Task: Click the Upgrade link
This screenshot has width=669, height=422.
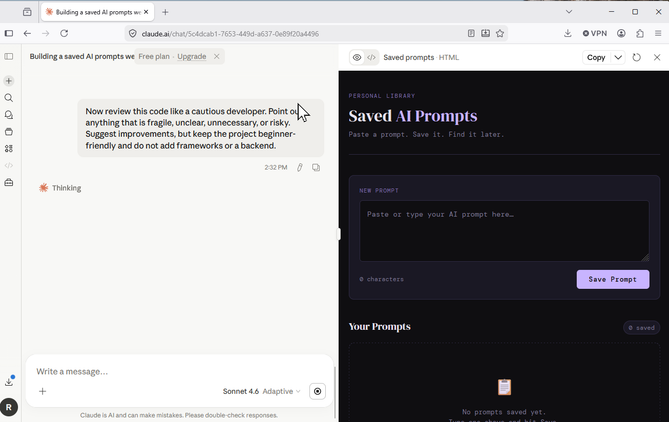Action: (x=192, y=56)
